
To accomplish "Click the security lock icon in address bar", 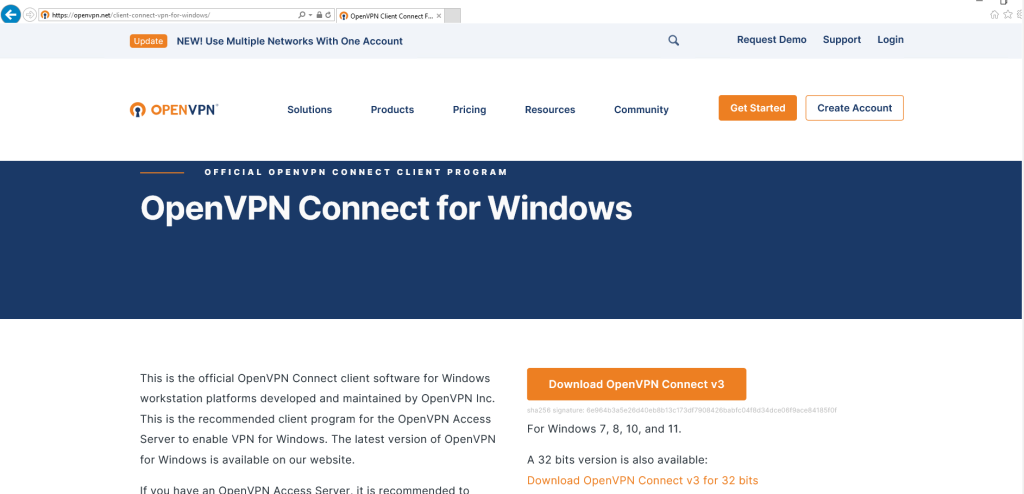I will (x=319, y=14).
